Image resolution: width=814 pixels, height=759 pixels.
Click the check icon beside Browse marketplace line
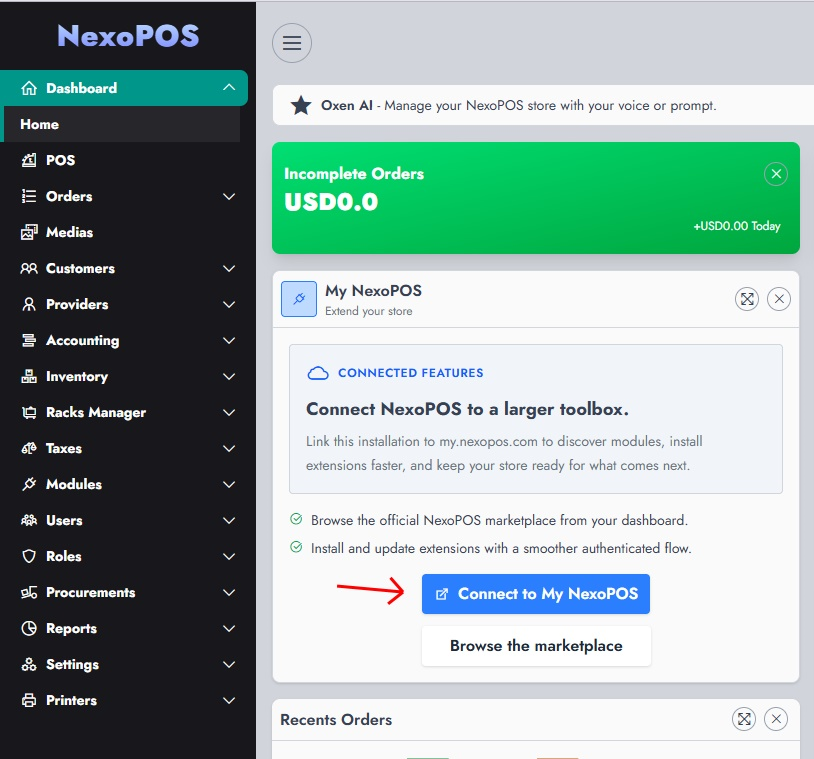(296, 519)
